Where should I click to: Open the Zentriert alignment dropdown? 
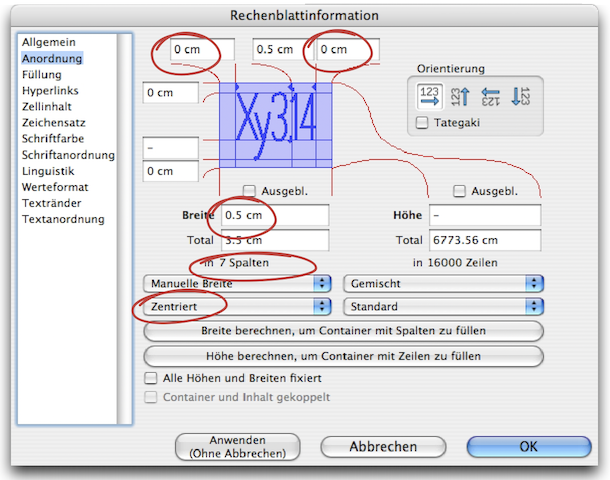[237, 306]
